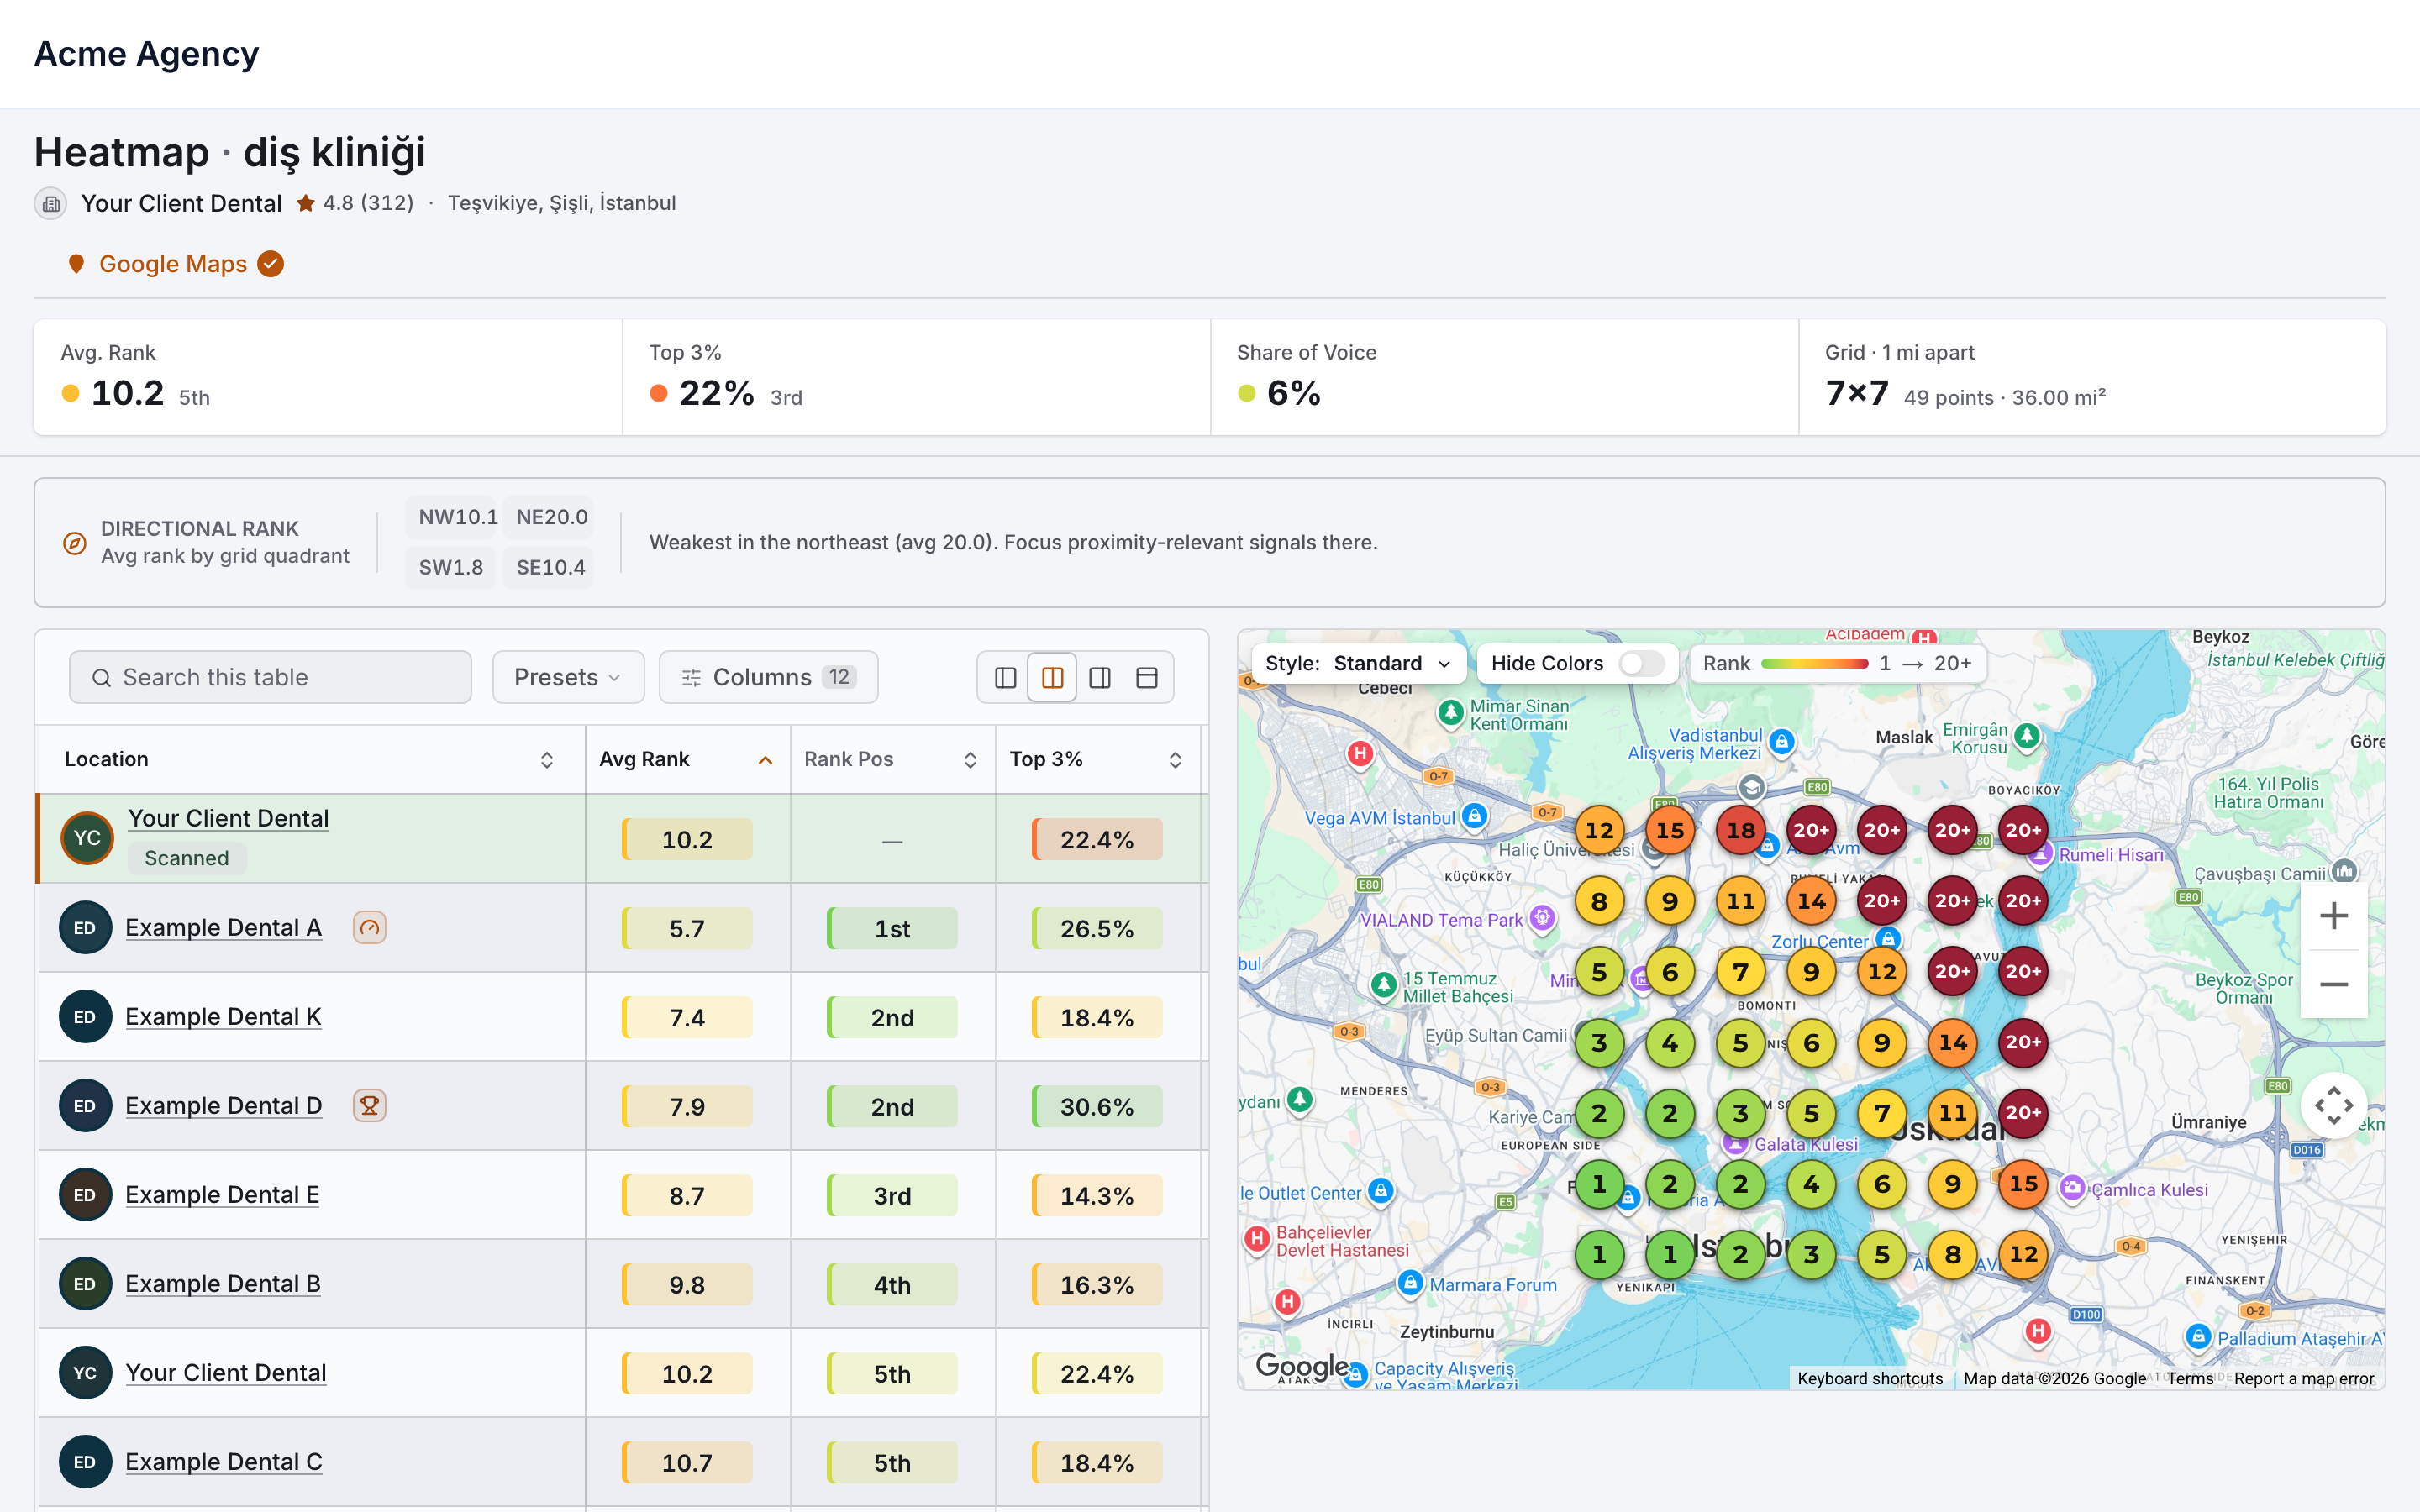The width and height of the screenshot is (2420, 1512).
Task: Zoom out on the map
Action: pyautogui.click(x=2333, y=985)
